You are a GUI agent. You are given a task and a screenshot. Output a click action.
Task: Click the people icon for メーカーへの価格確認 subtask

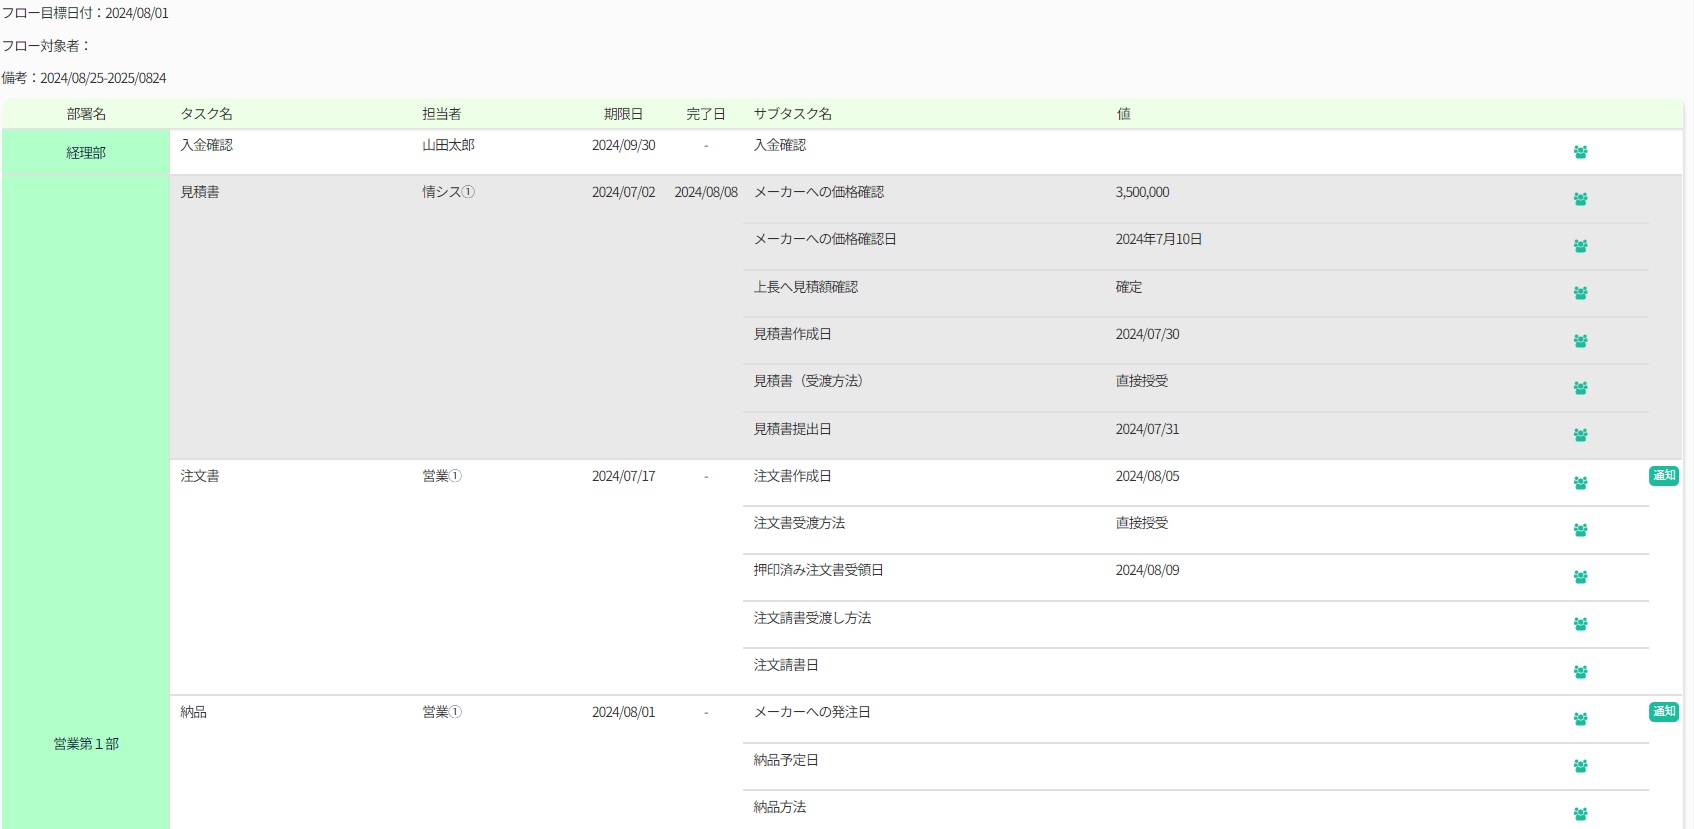1580,199
